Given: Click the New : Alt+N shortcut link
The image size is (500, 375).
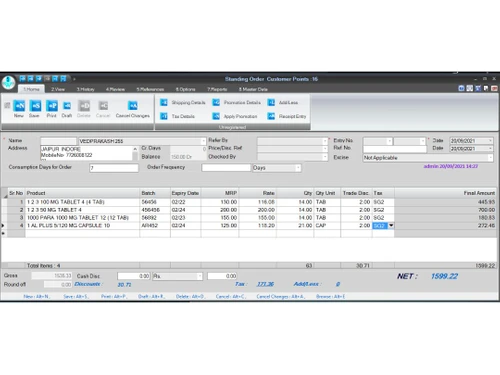Looking at the screenshot, I should click(x=37, y=296).
